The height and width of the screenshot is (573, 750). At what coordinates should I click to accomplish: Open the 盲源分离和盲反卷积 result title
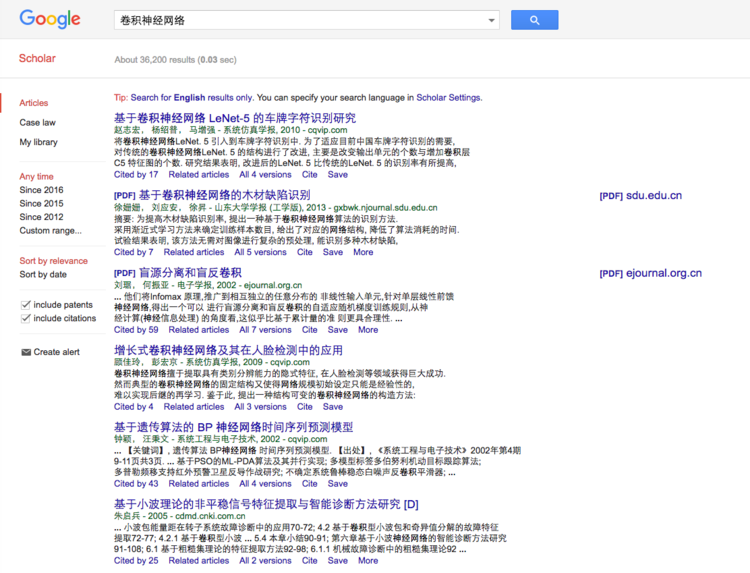190,273
